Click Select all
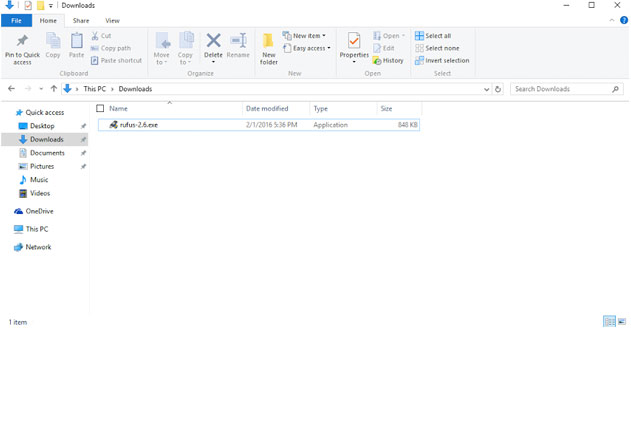The width and height of the screenshot is (631, 444). [x=433, y=36]
